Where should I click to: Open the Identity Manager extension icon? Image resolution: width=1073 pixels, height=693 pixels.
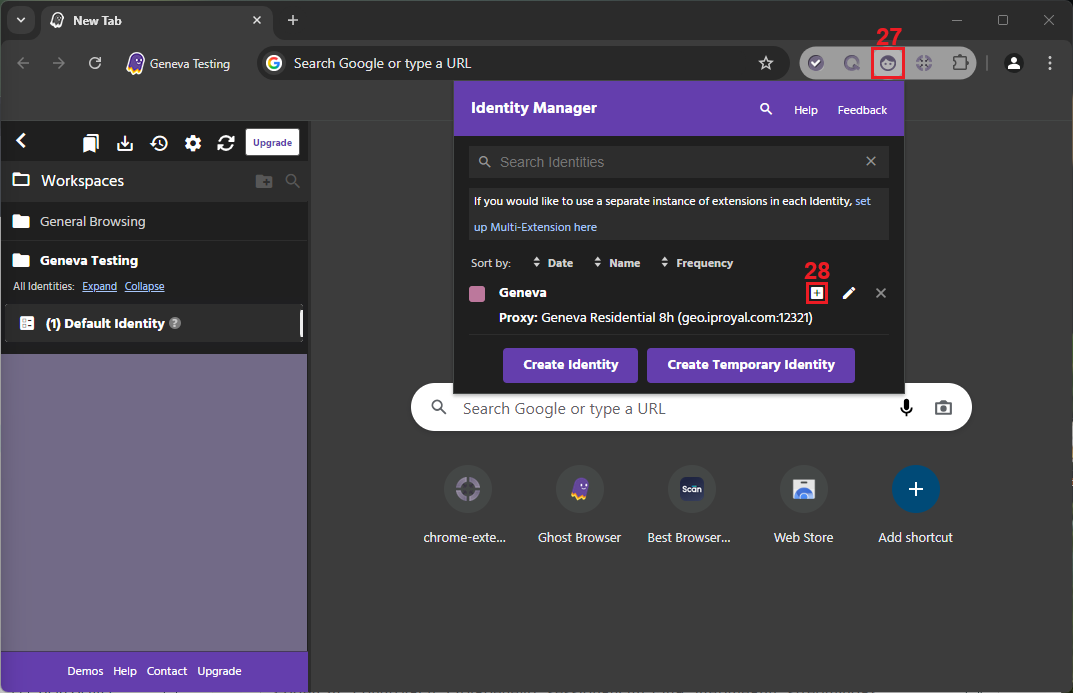tap(888, 63)
